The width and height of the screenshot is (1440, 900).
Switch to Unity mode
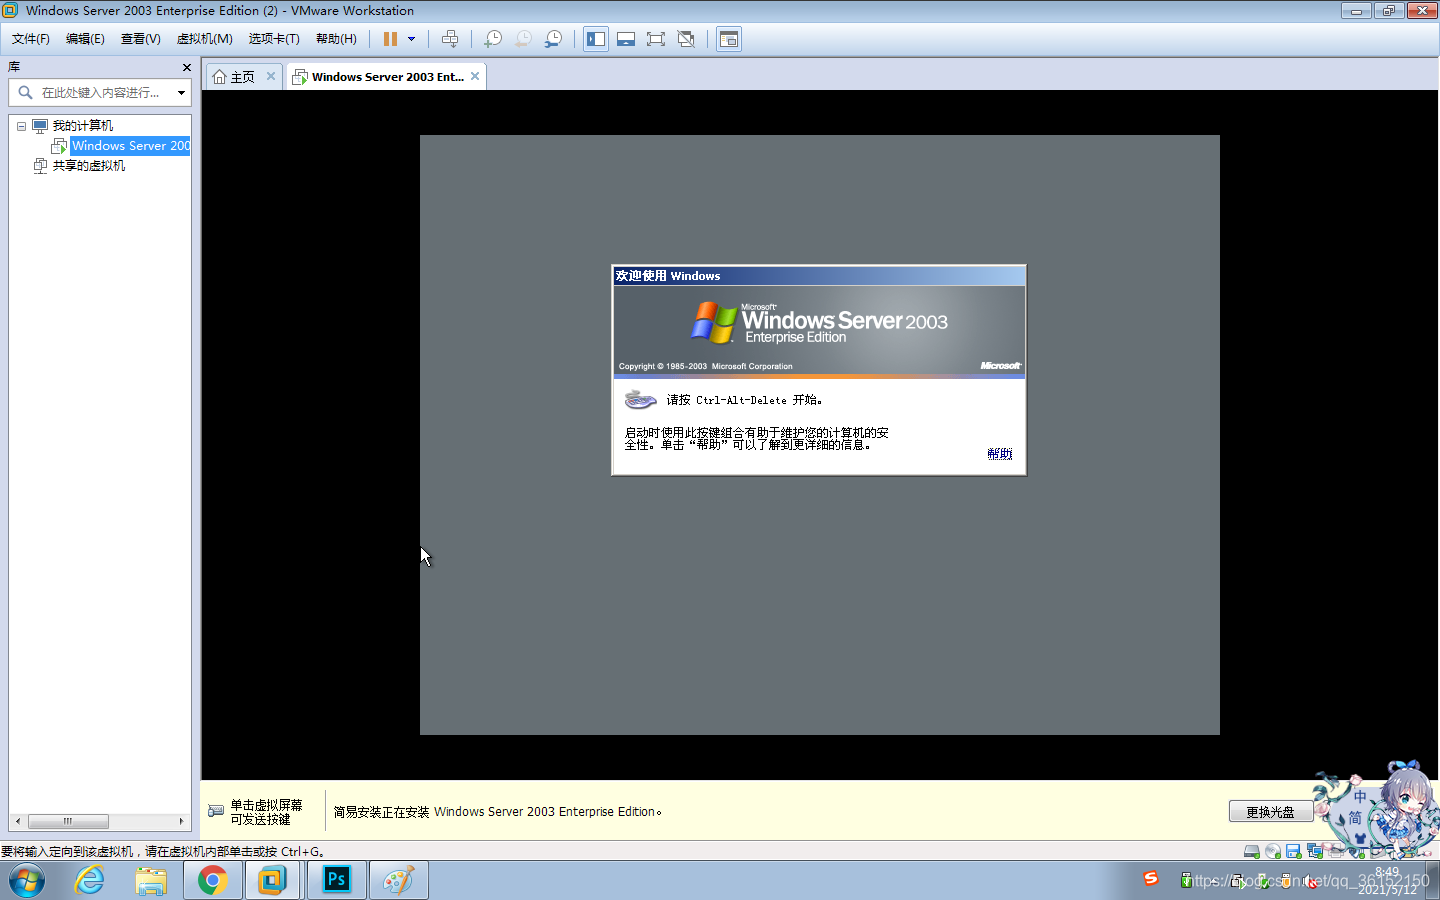pyautogui.click(x=686, y=39)
